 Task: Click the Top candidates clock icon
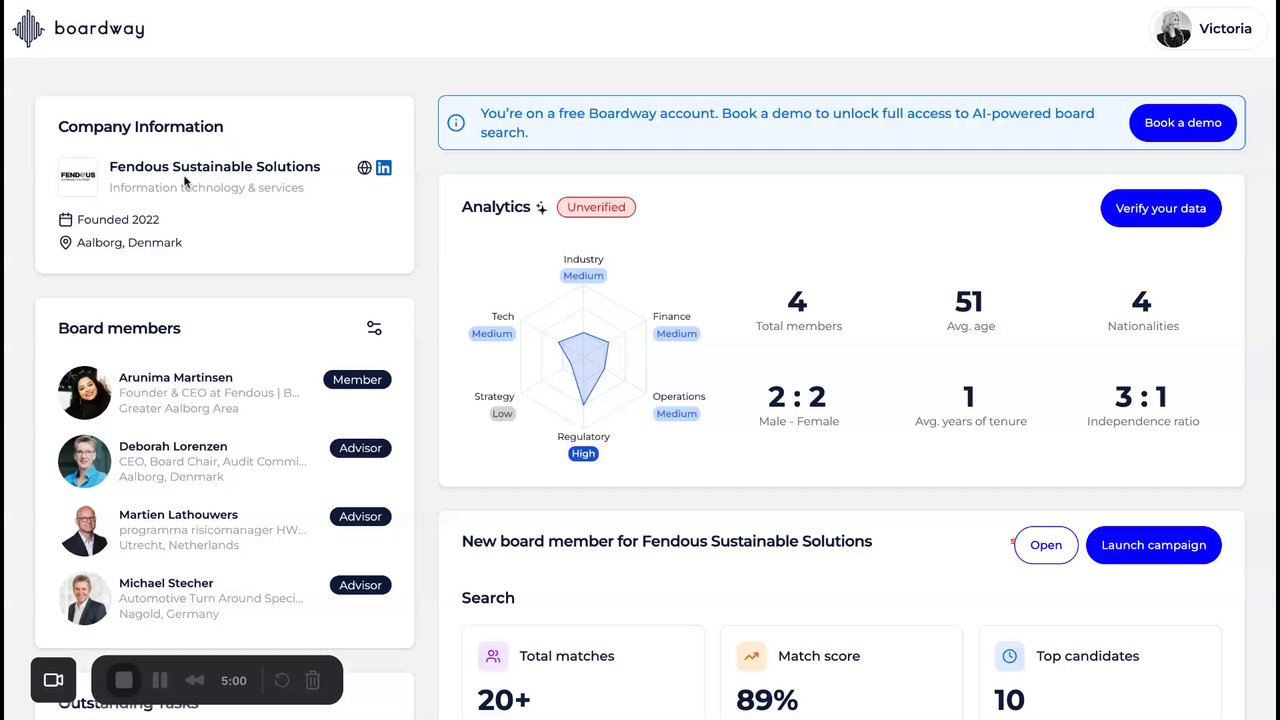1009,657
